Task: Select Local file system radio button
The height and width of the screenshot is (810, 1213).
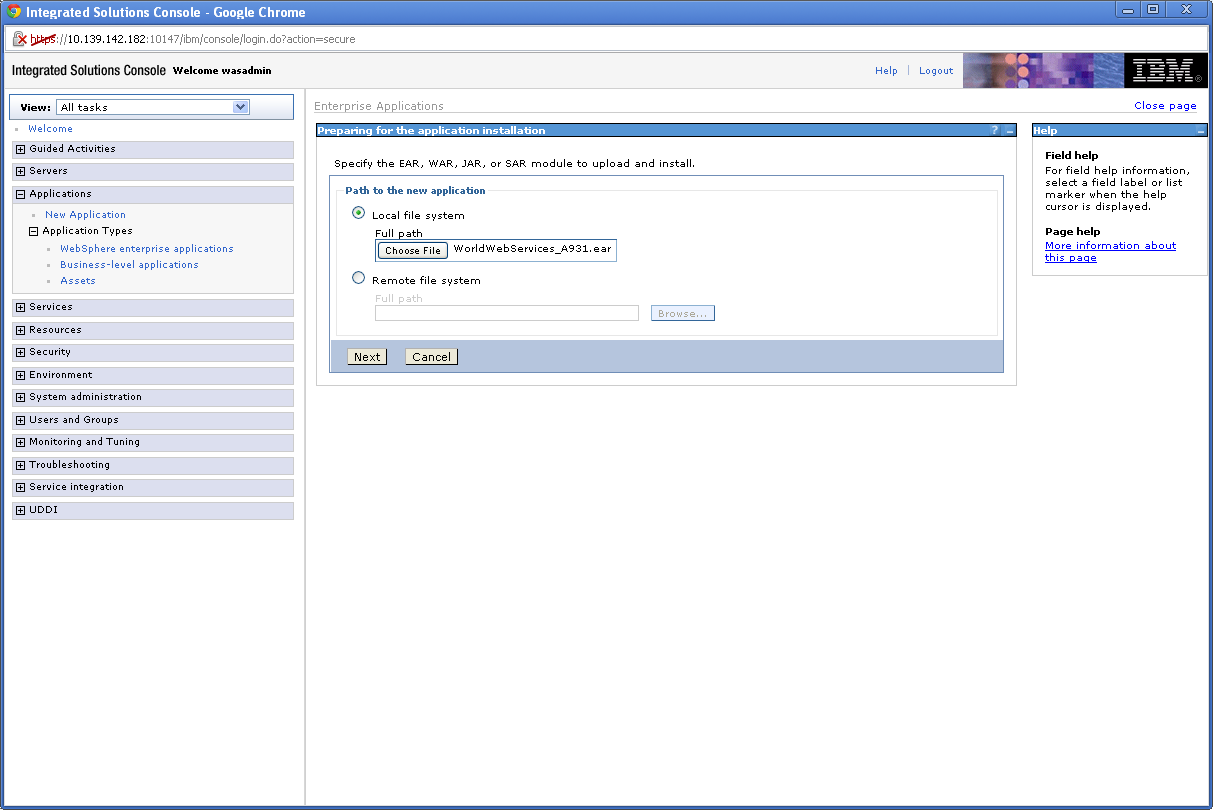Action: point(359,213)
